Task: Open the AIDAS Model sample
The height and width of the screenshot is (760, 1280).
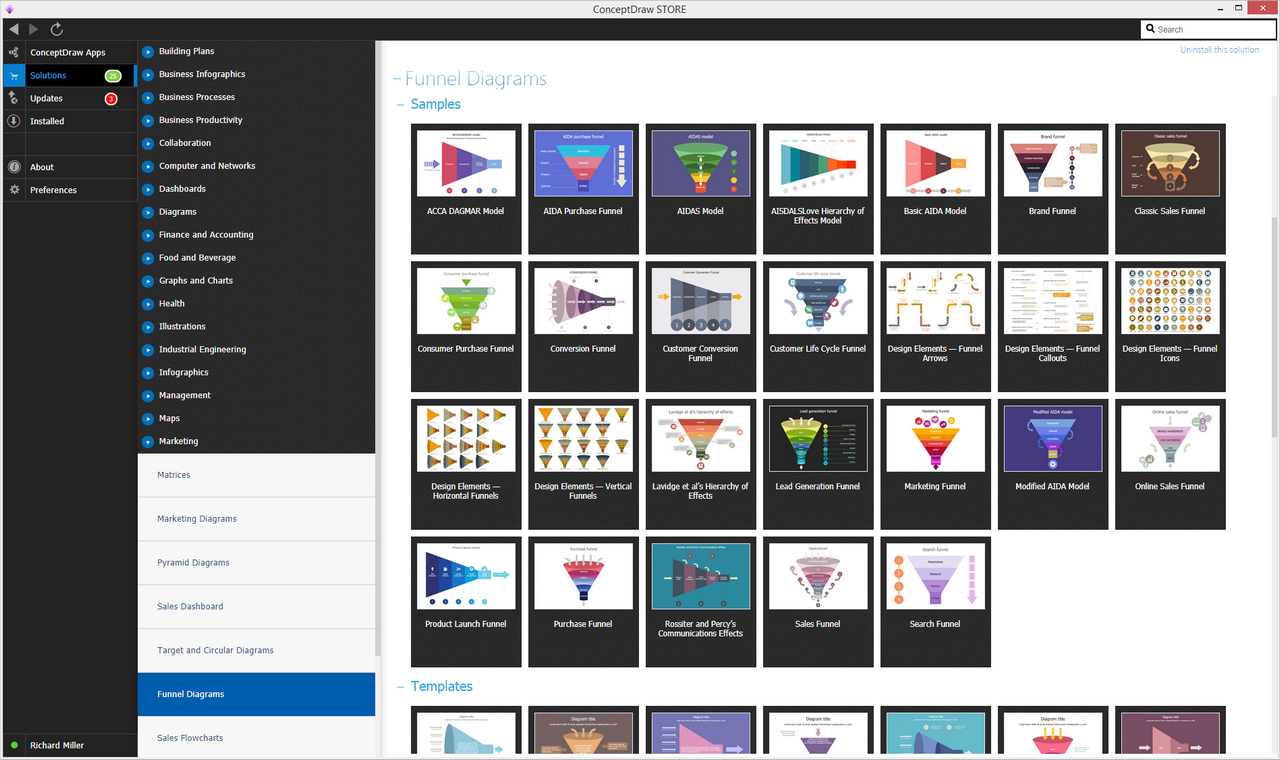Action: (x=701, y=189)
